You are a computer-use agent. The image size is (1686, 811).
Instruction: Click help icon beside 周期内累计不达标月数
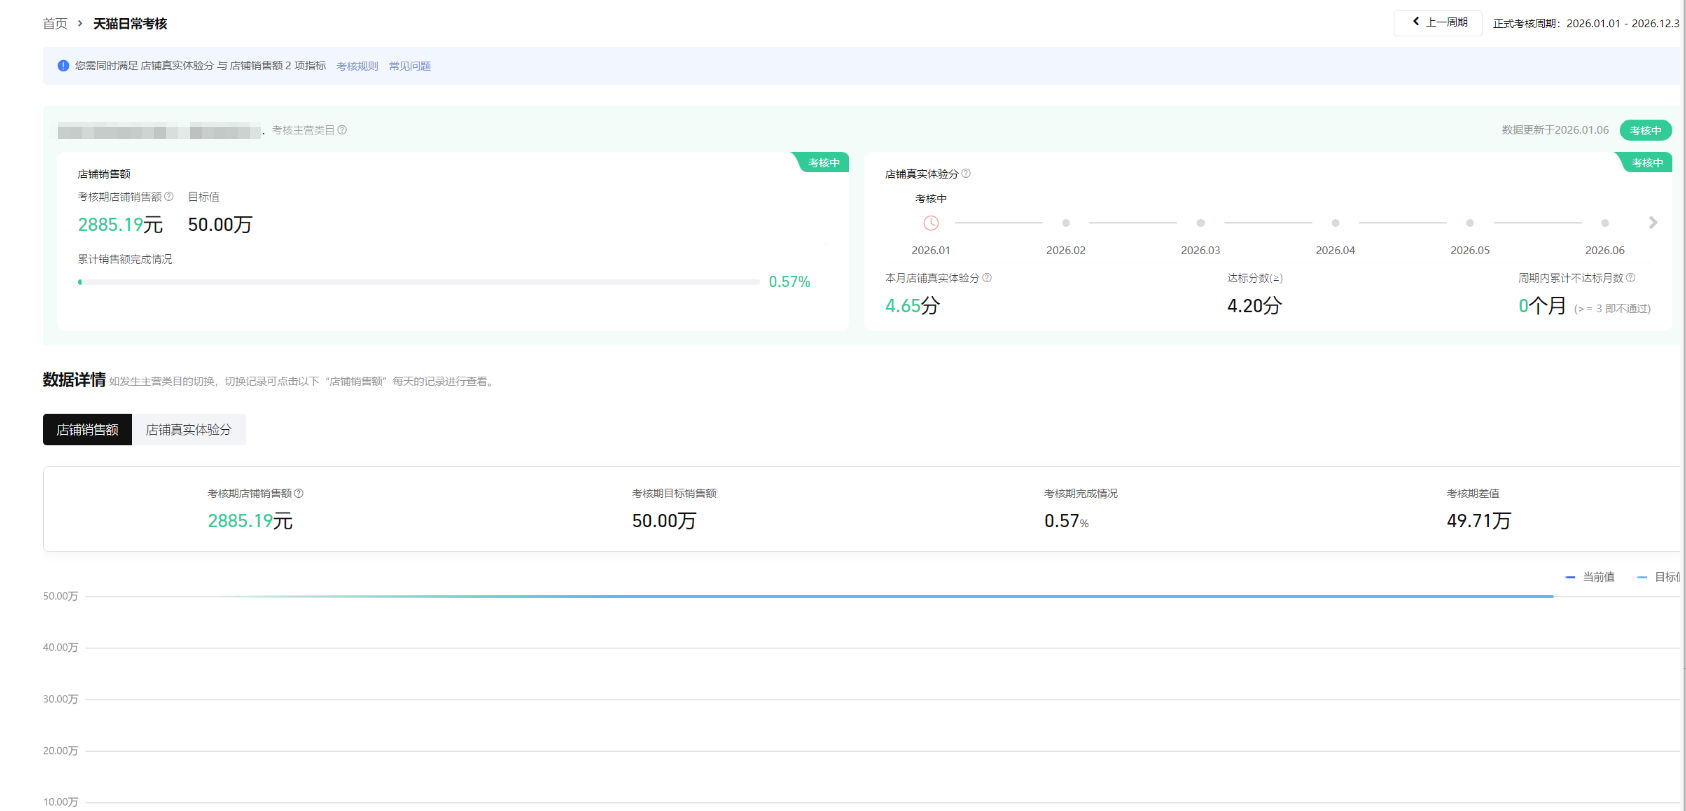pyautogui.click(x=1631, y=278)
